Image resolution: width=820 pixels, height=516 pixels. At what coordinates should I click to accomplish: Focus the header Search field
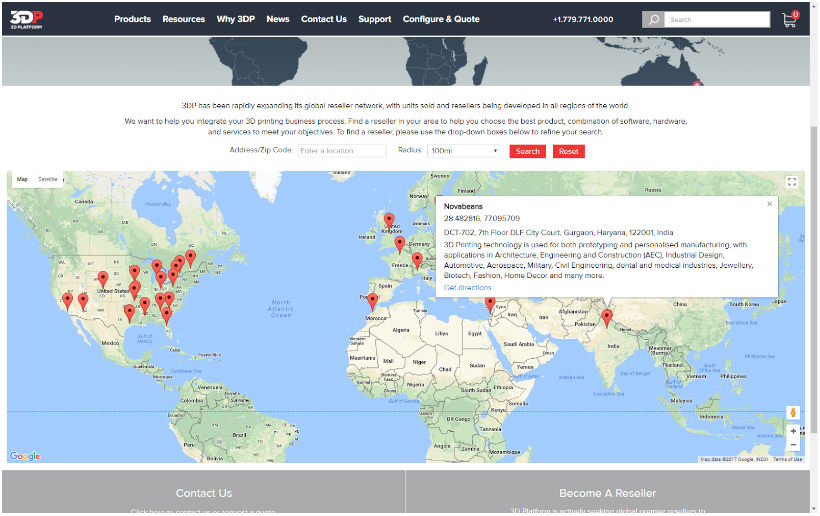click(x=717, y=20)
